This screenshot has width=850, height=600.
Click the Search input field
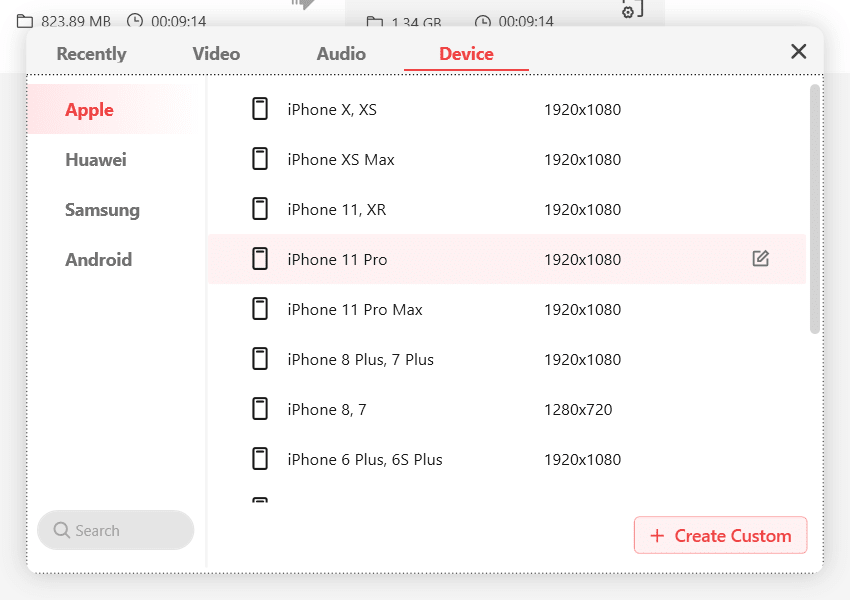(x=115, y=530)
